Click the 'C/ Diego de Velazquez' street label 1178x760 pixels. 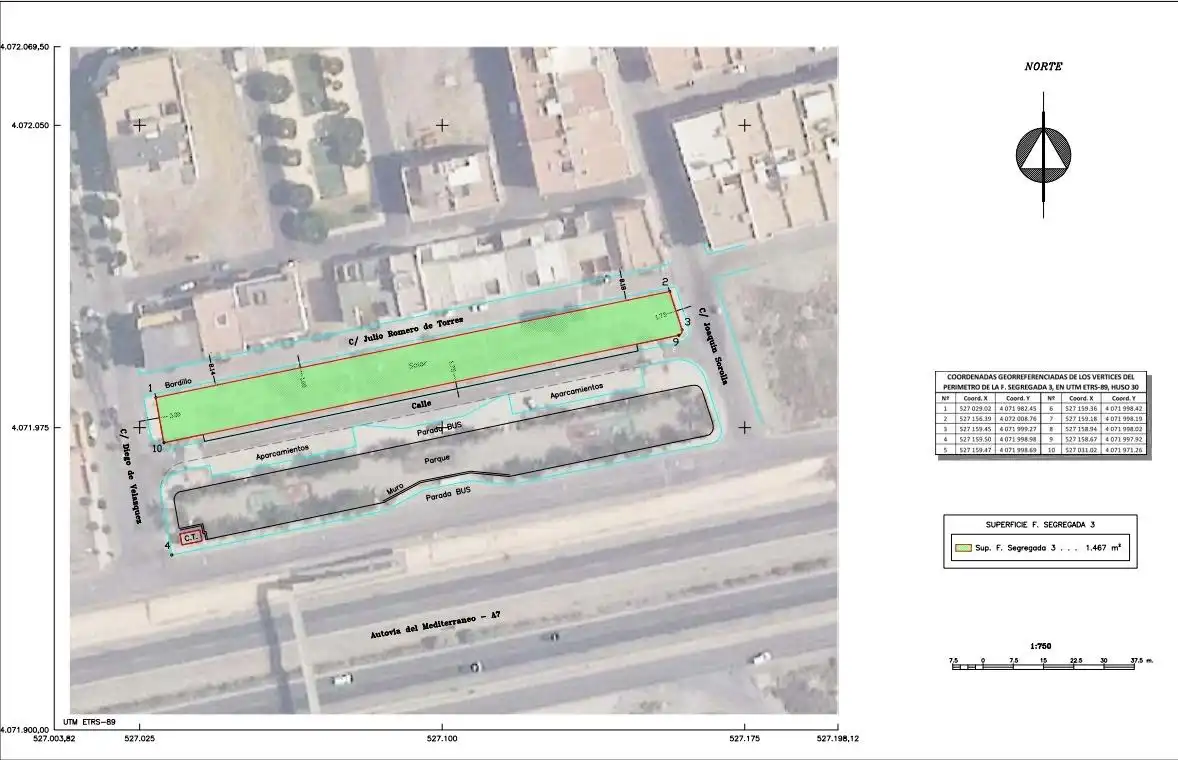pos(131,475)
